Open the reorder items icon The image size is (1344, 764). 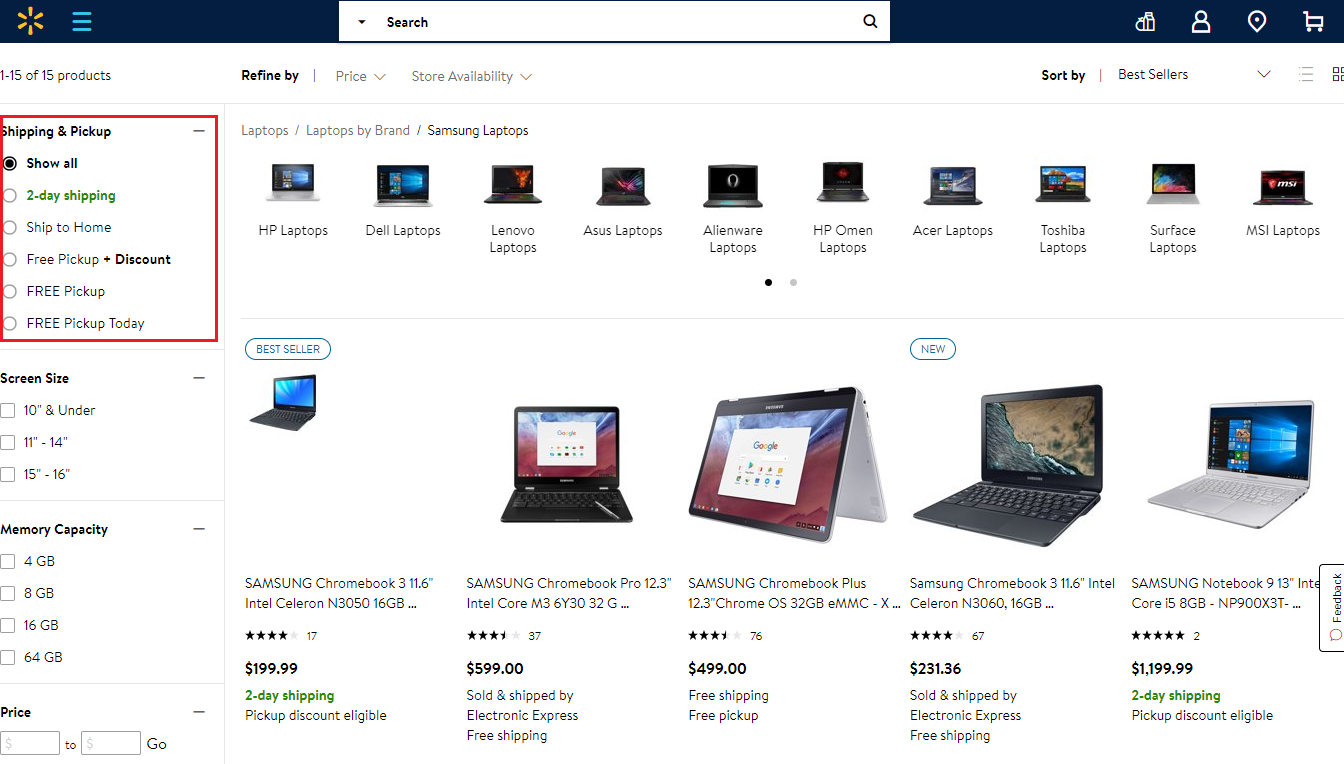(1146, 21)
